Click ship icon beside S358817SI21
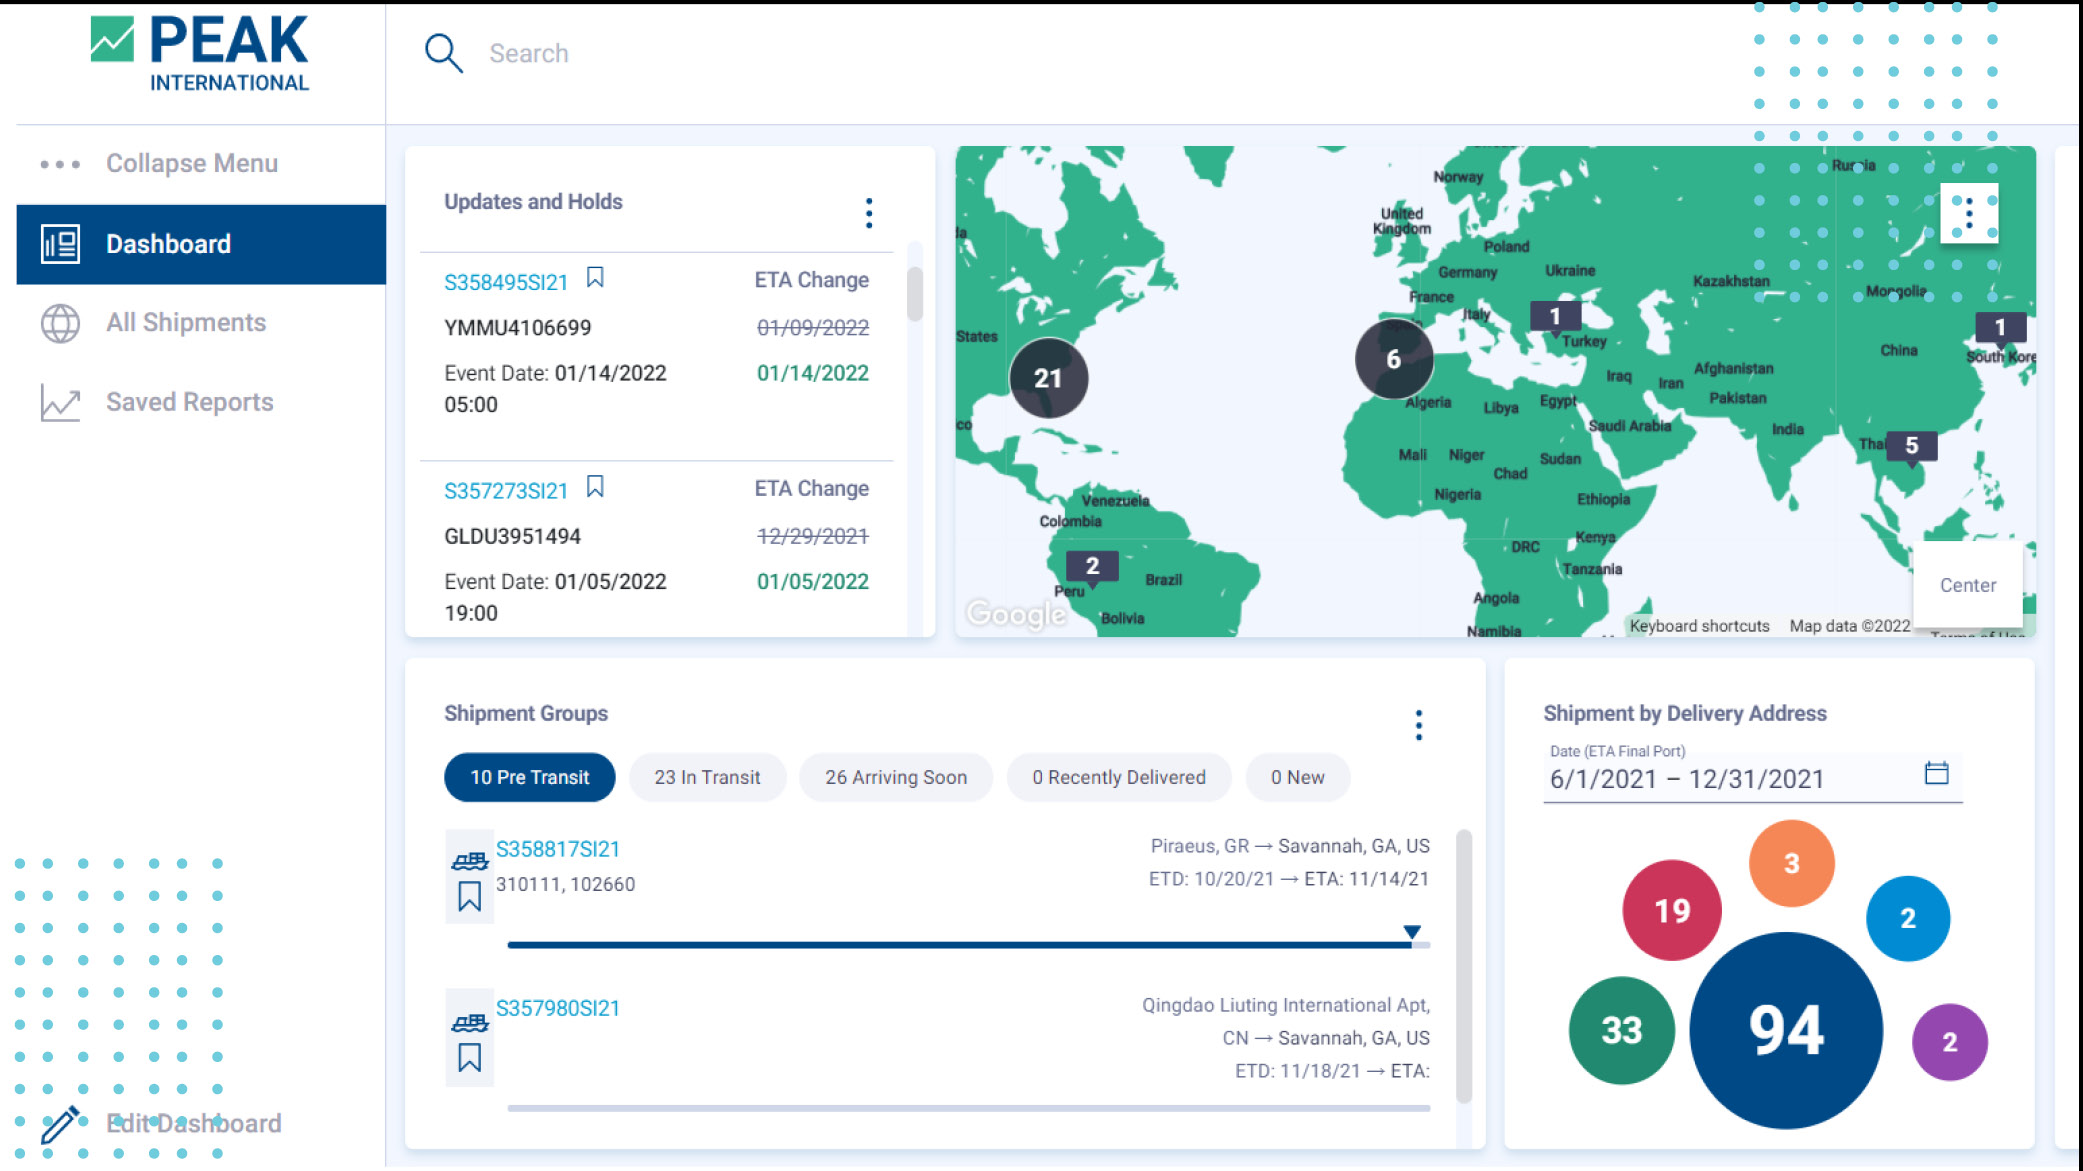 [x=469, y=860]
